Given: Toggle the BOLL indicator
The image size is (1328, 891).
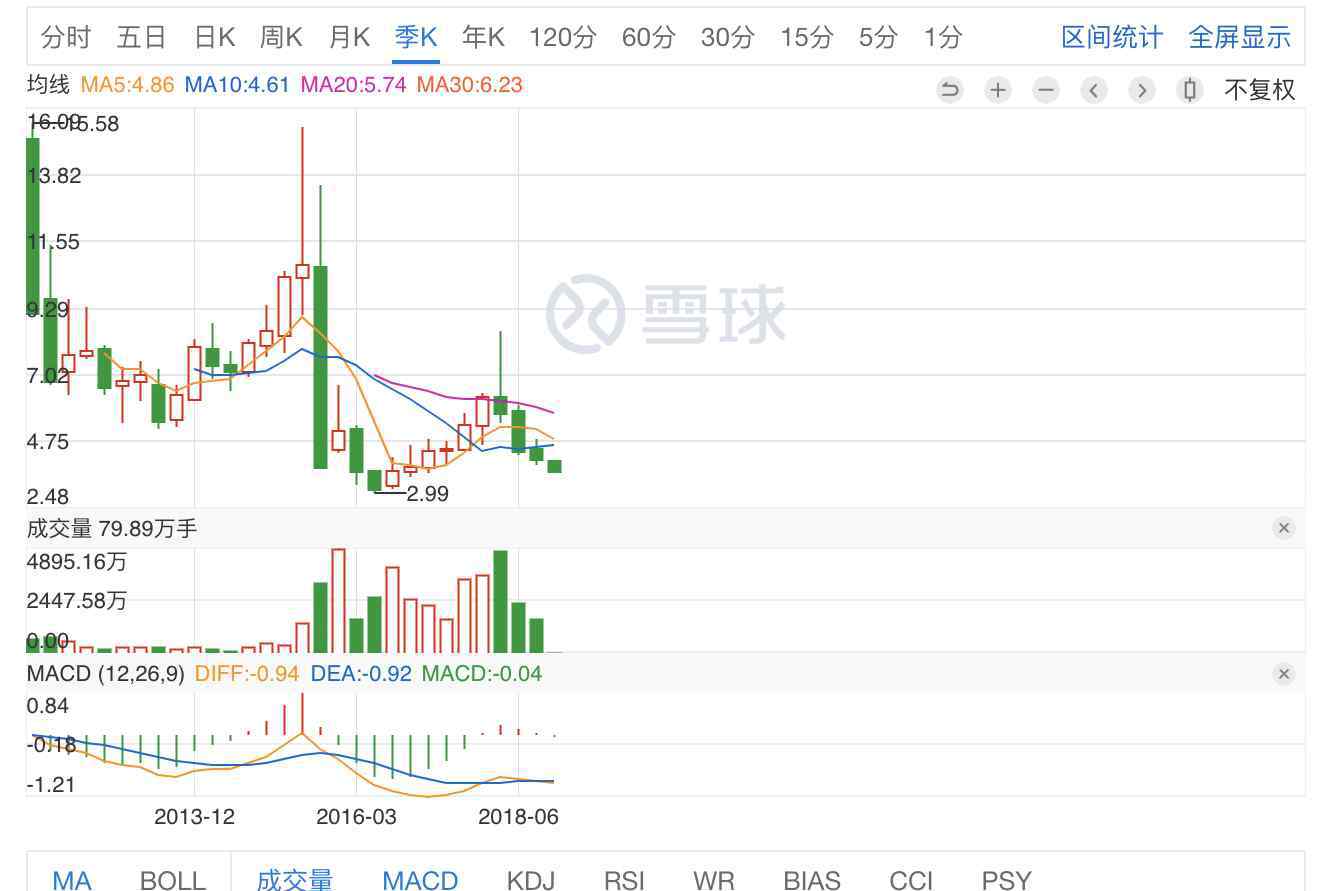Looking at the screenshot, I should pos(173,879).
